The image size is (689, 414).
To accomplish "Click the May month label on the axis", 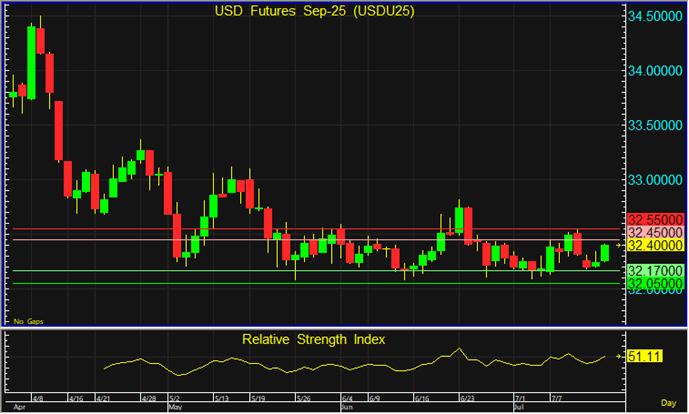I will pos(175,408).
